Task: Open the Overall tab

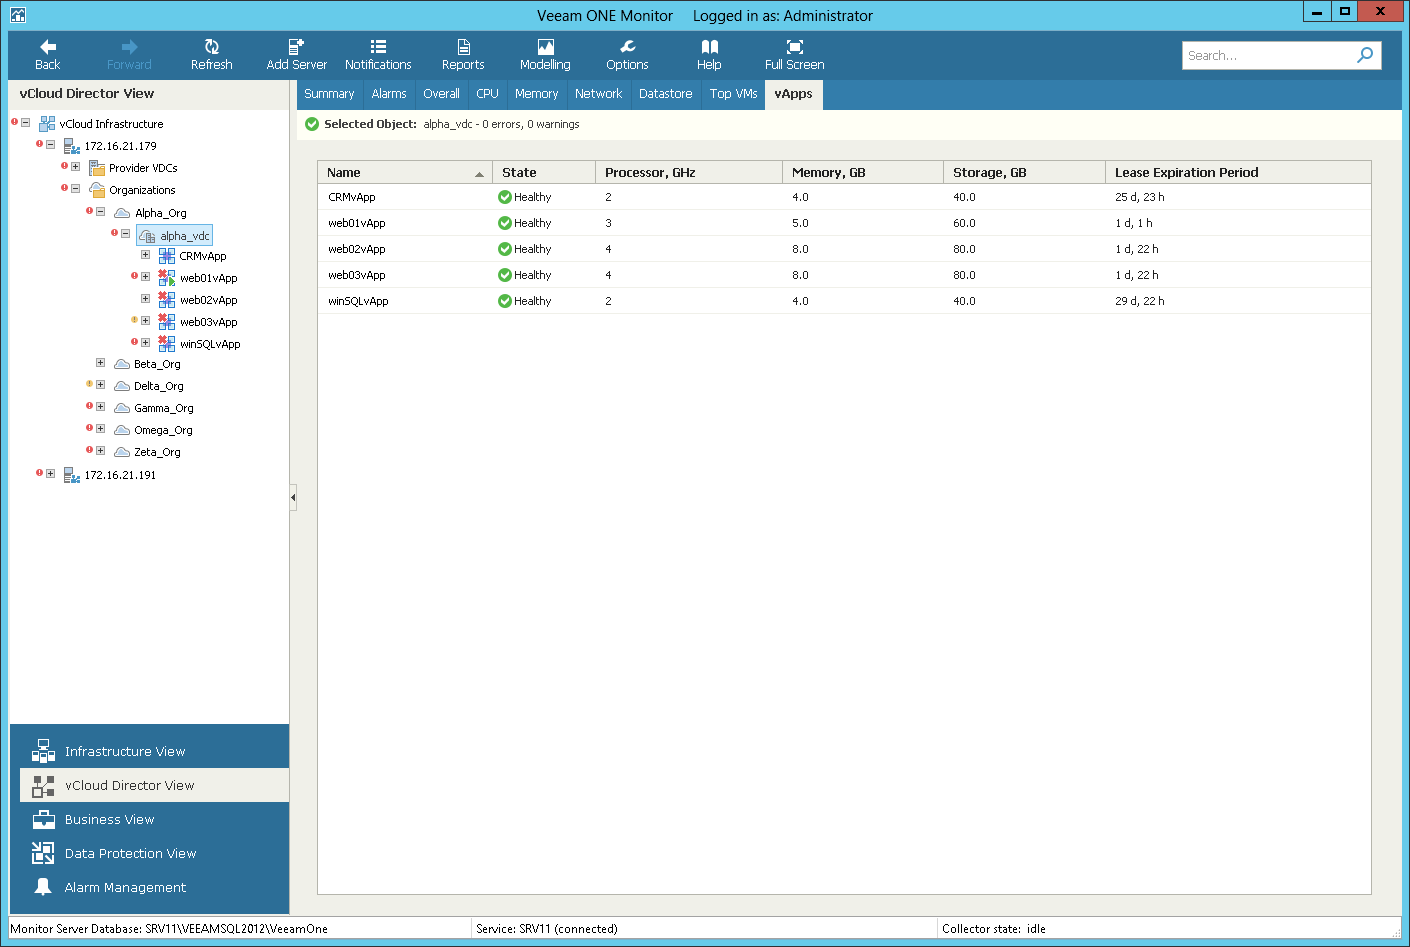Action: click(x=441, y=94)
